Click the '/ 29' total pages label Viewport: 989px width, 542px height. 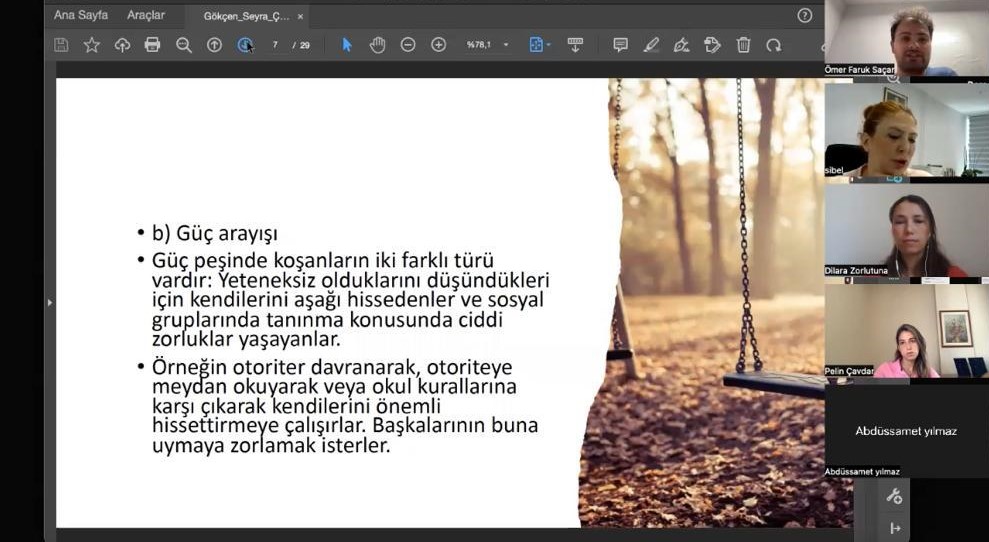tap(301, 45)
